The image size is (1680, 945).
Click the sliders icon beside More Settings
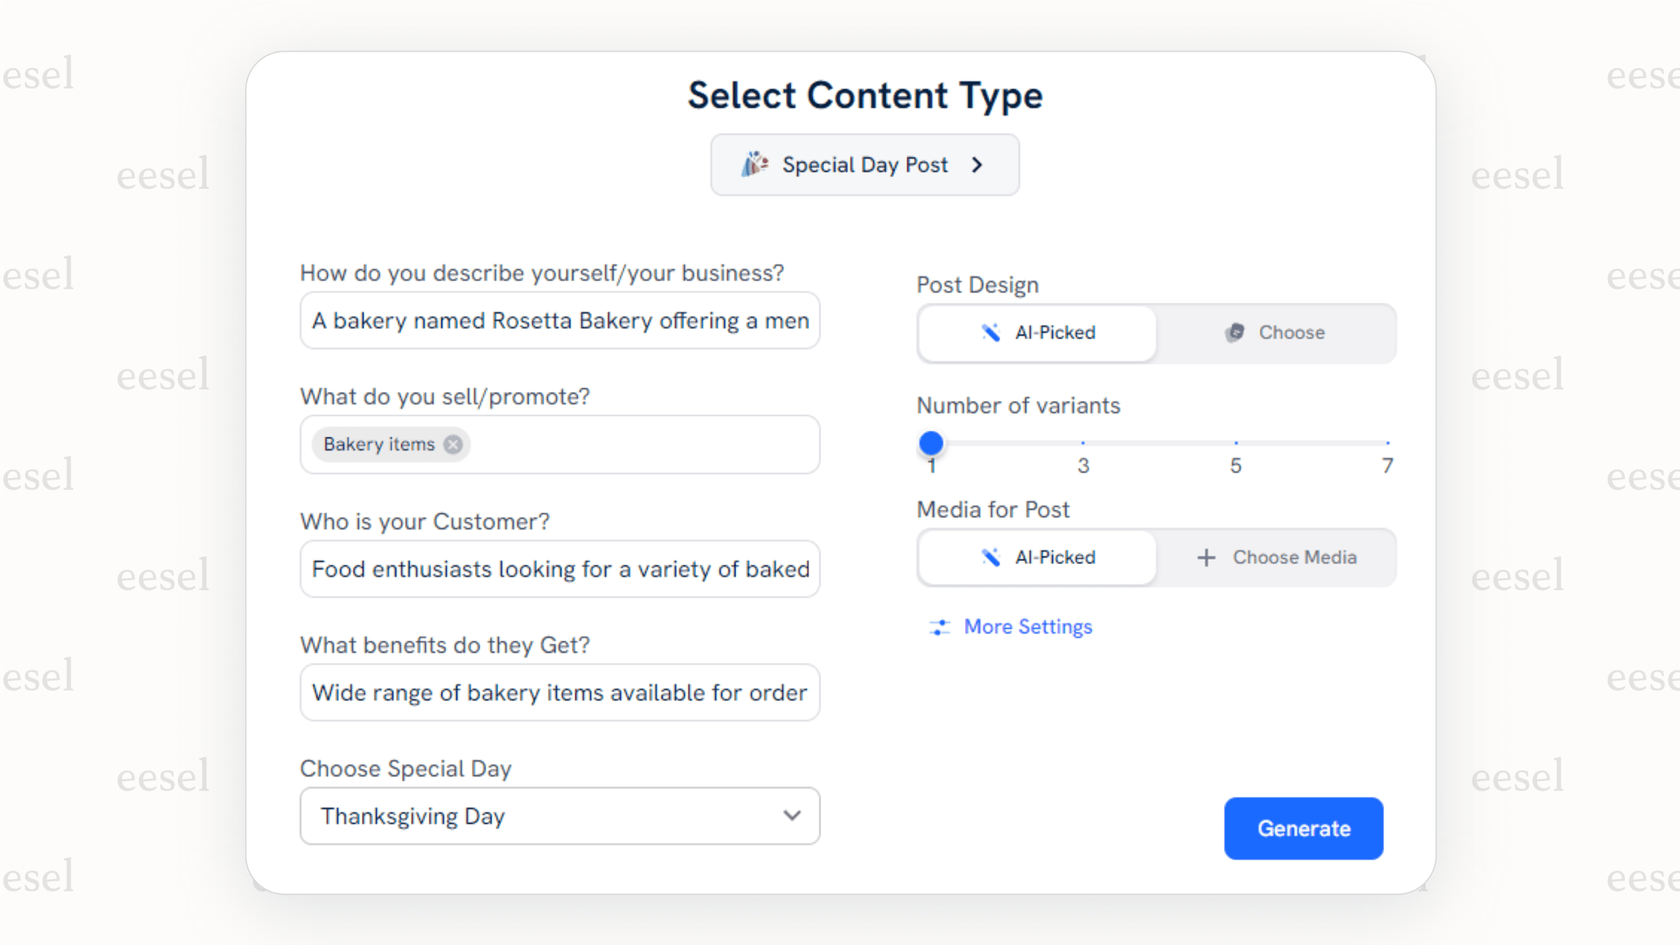(x=939, y=627)
